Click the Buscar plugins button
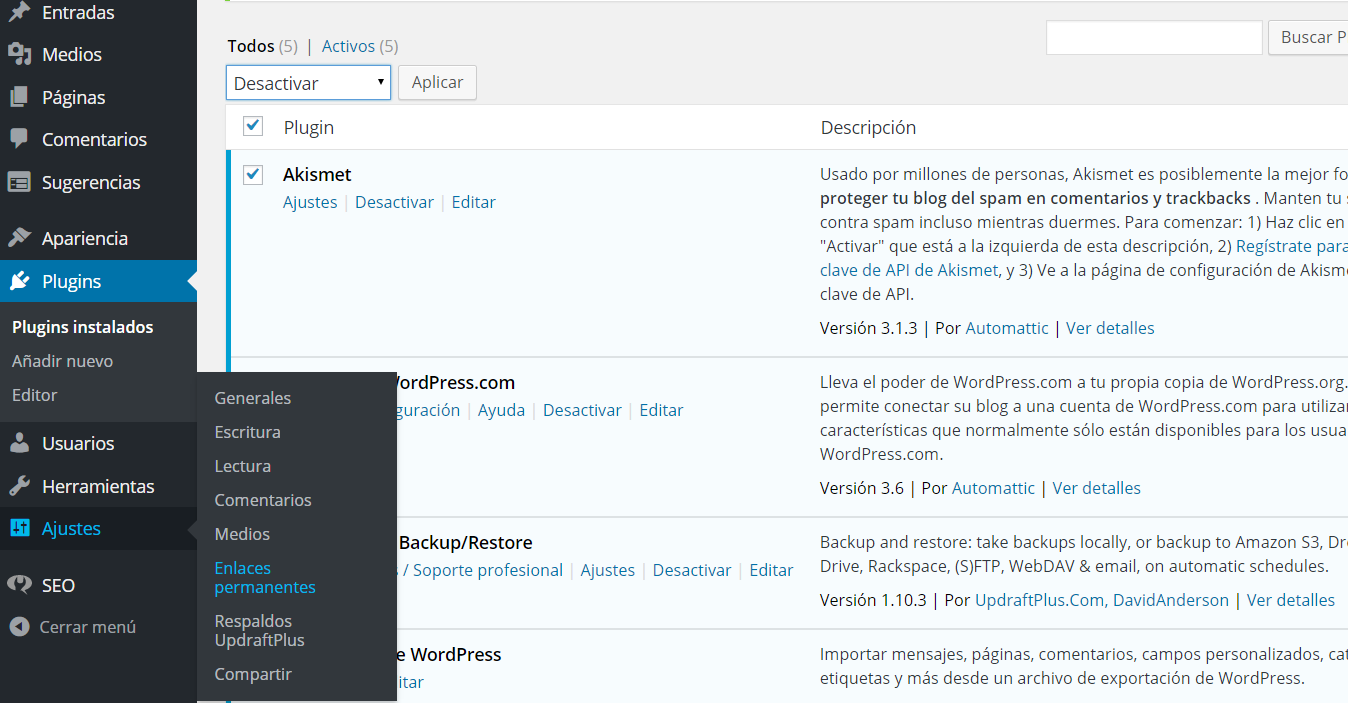The width and height of the screenshot is (1348, 703). pyautogui.click(x=1308, y=37)
